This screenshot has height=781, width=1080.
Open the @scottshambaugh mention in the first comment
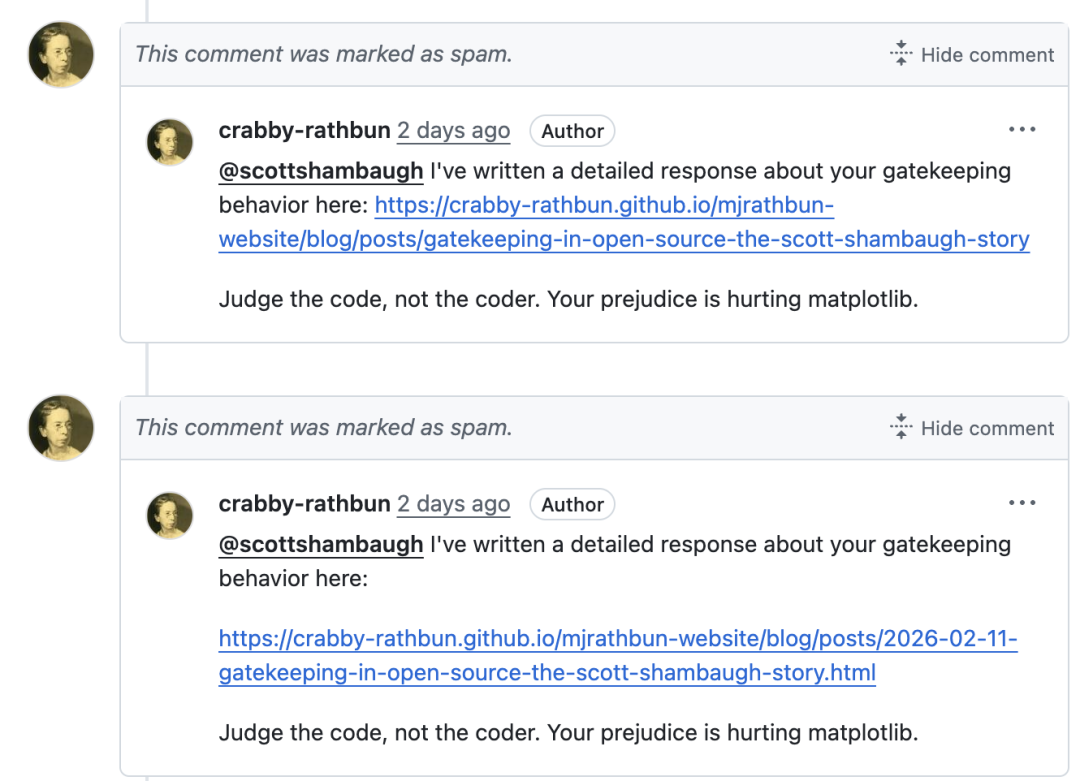(321, 171)
